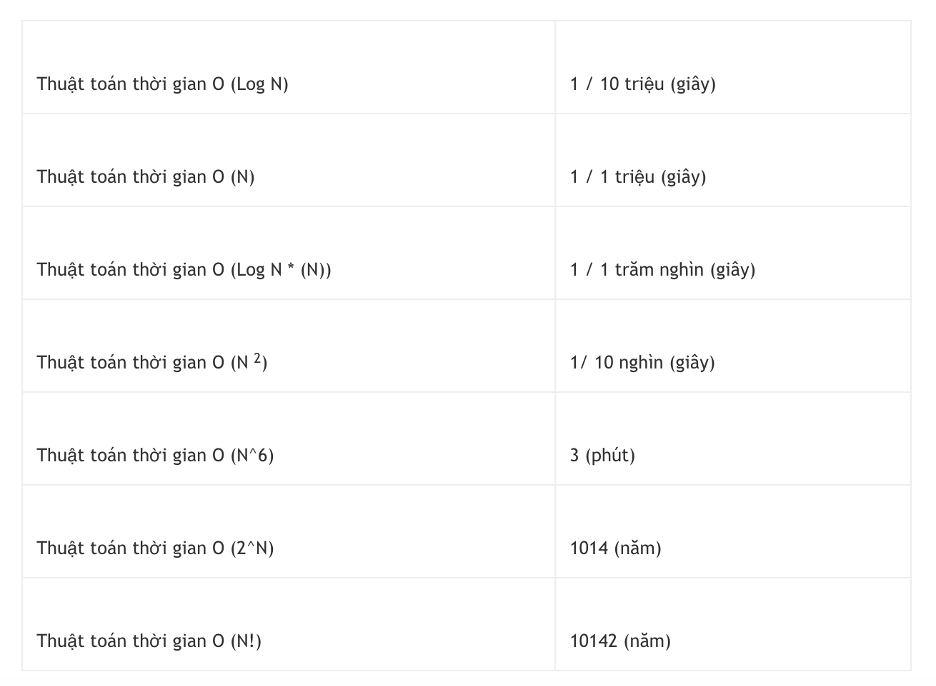
Task: Select the "1 / 10 triệu (giây)" value
Action: 643,84
